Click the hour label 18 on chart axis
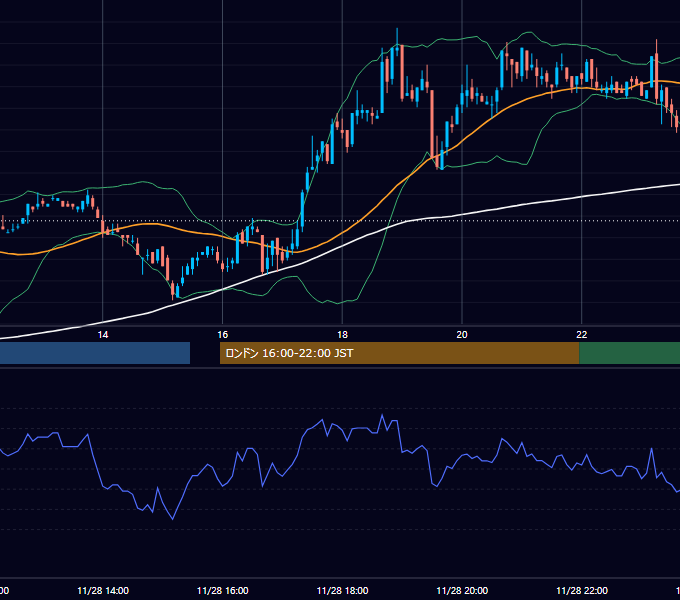 pyautogui.click(x=342, y=335)
